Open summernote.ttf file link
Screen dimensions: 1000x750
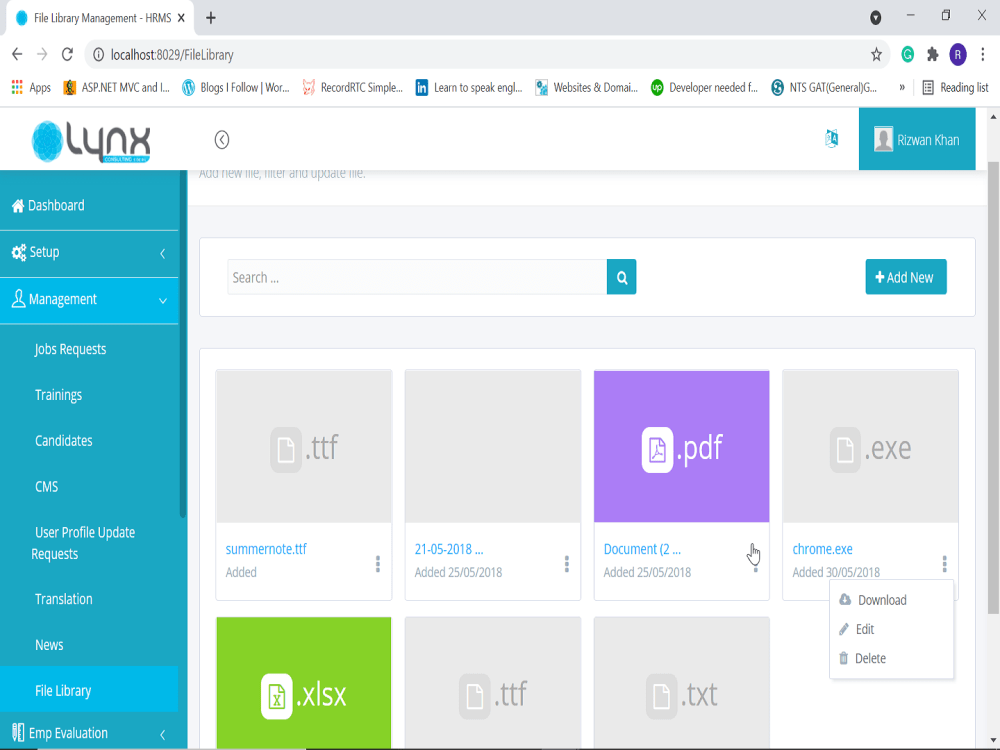tap(266, 549)
